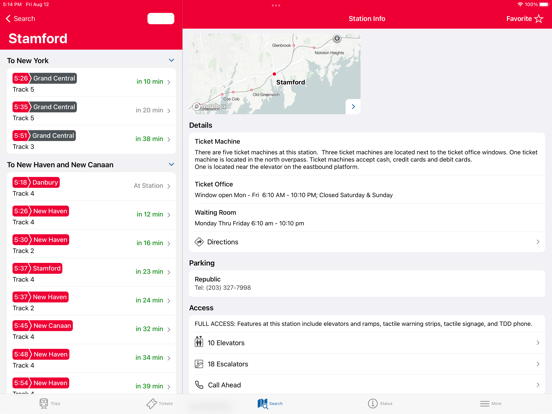Mark Stamford station as Favorite
The image size is (552, 414).
525,19
